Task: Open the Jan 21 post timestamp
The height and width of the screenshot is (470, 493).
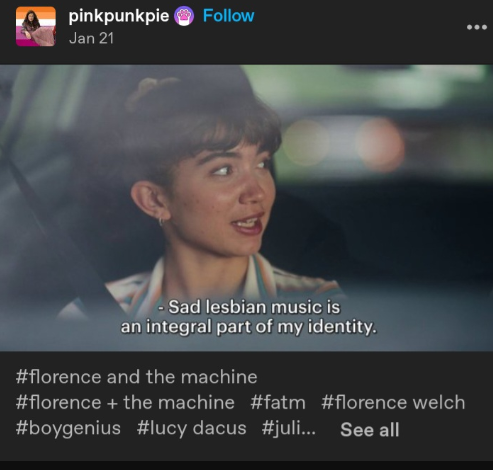Action: (x=91, y=38)
